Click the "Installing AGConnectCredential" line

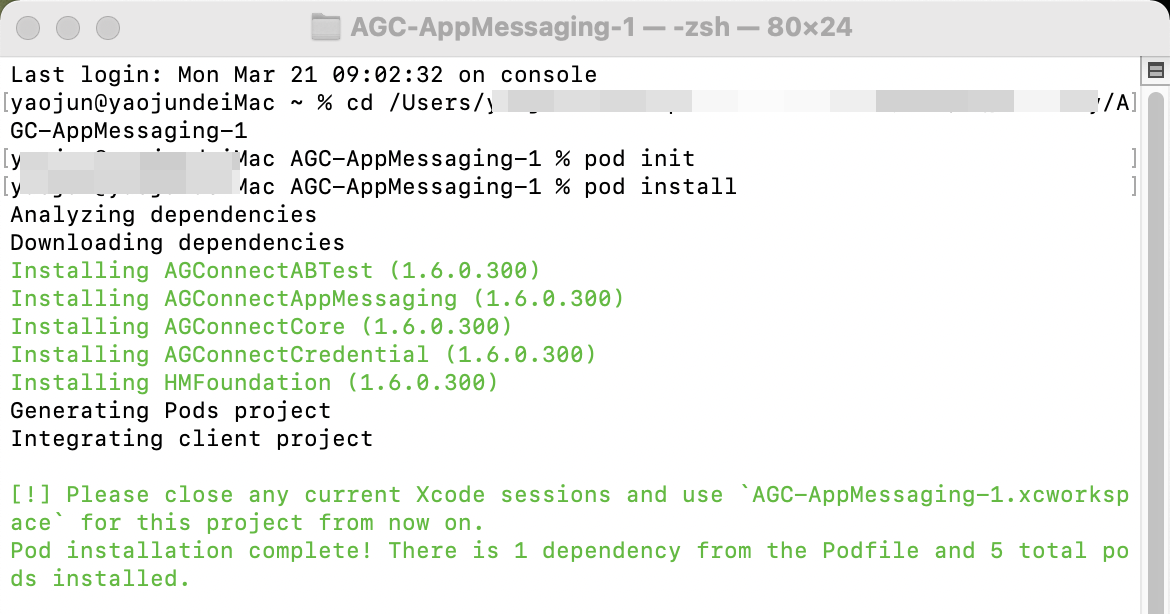(303, 355)
